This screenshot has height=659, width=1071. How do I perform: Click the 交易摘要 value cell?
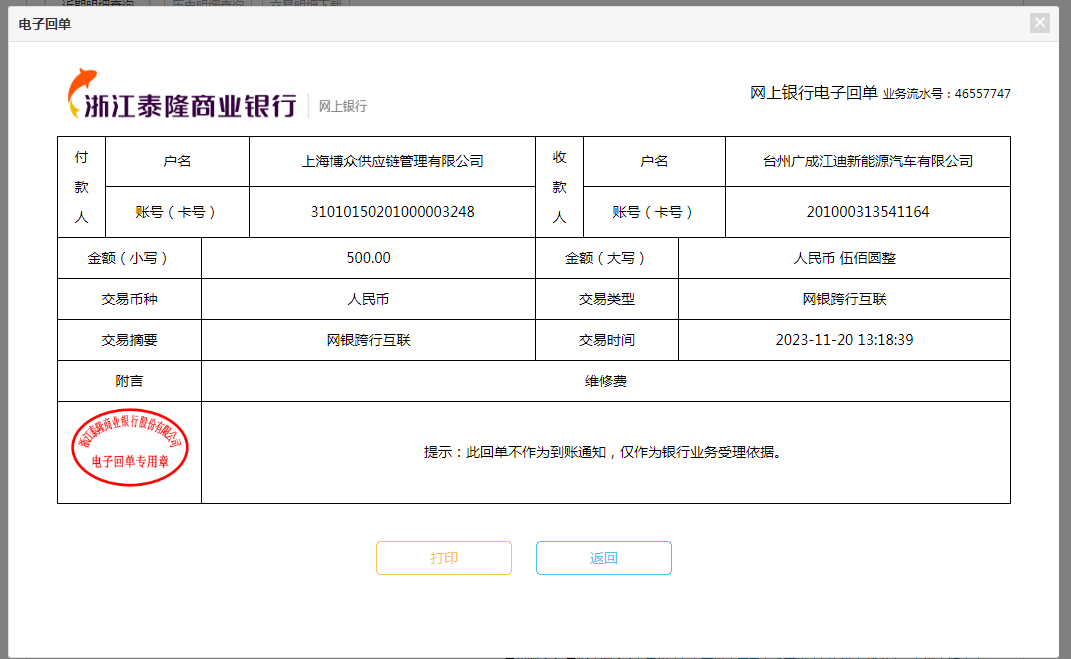[x=368, y=340]
